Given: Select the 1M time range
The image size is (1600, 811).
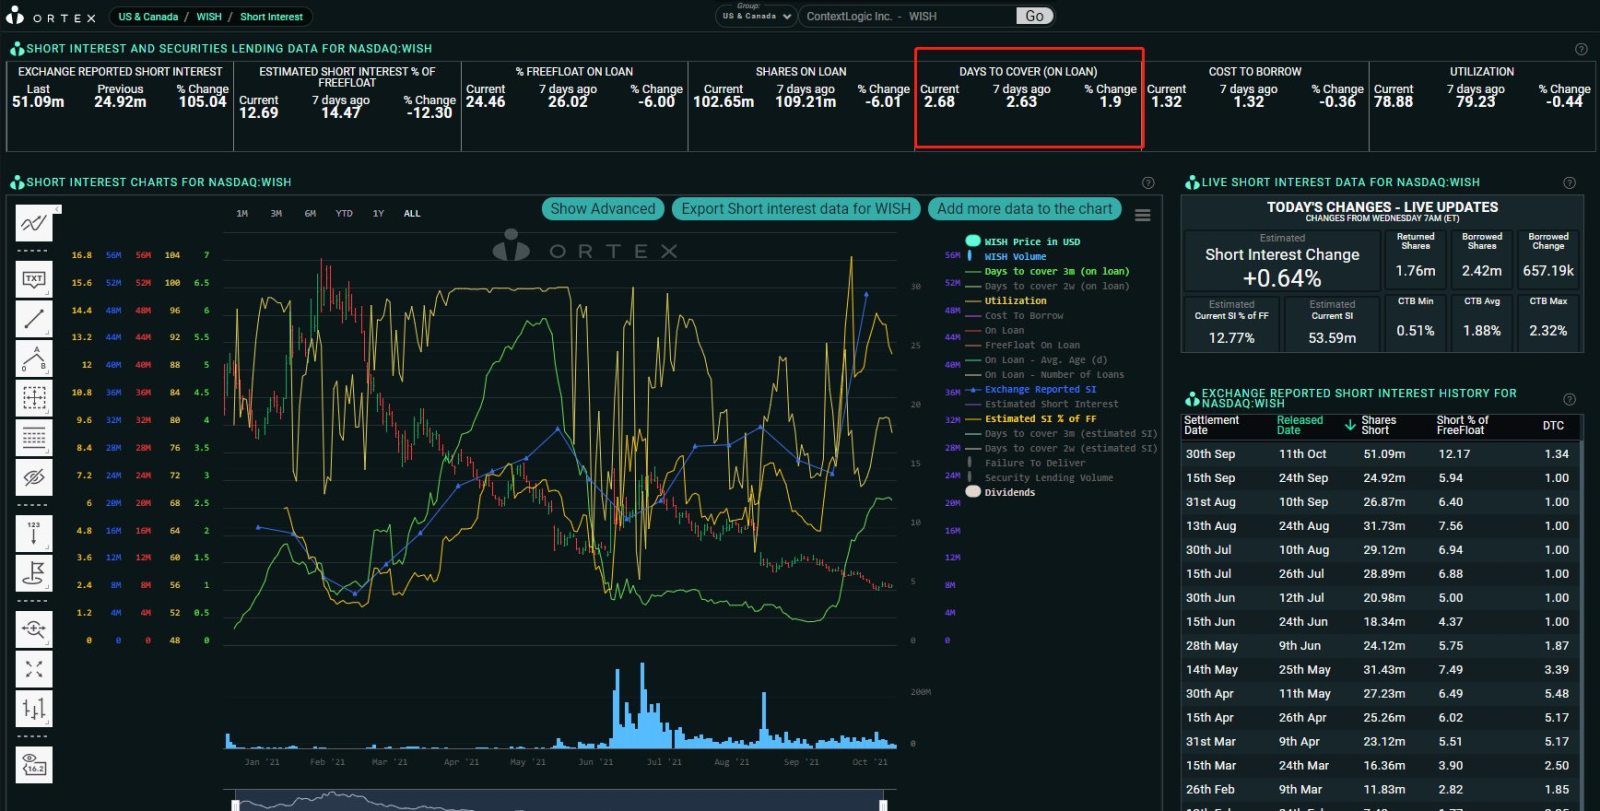Looking at the screenshot, I should click(x=242, y=214).
